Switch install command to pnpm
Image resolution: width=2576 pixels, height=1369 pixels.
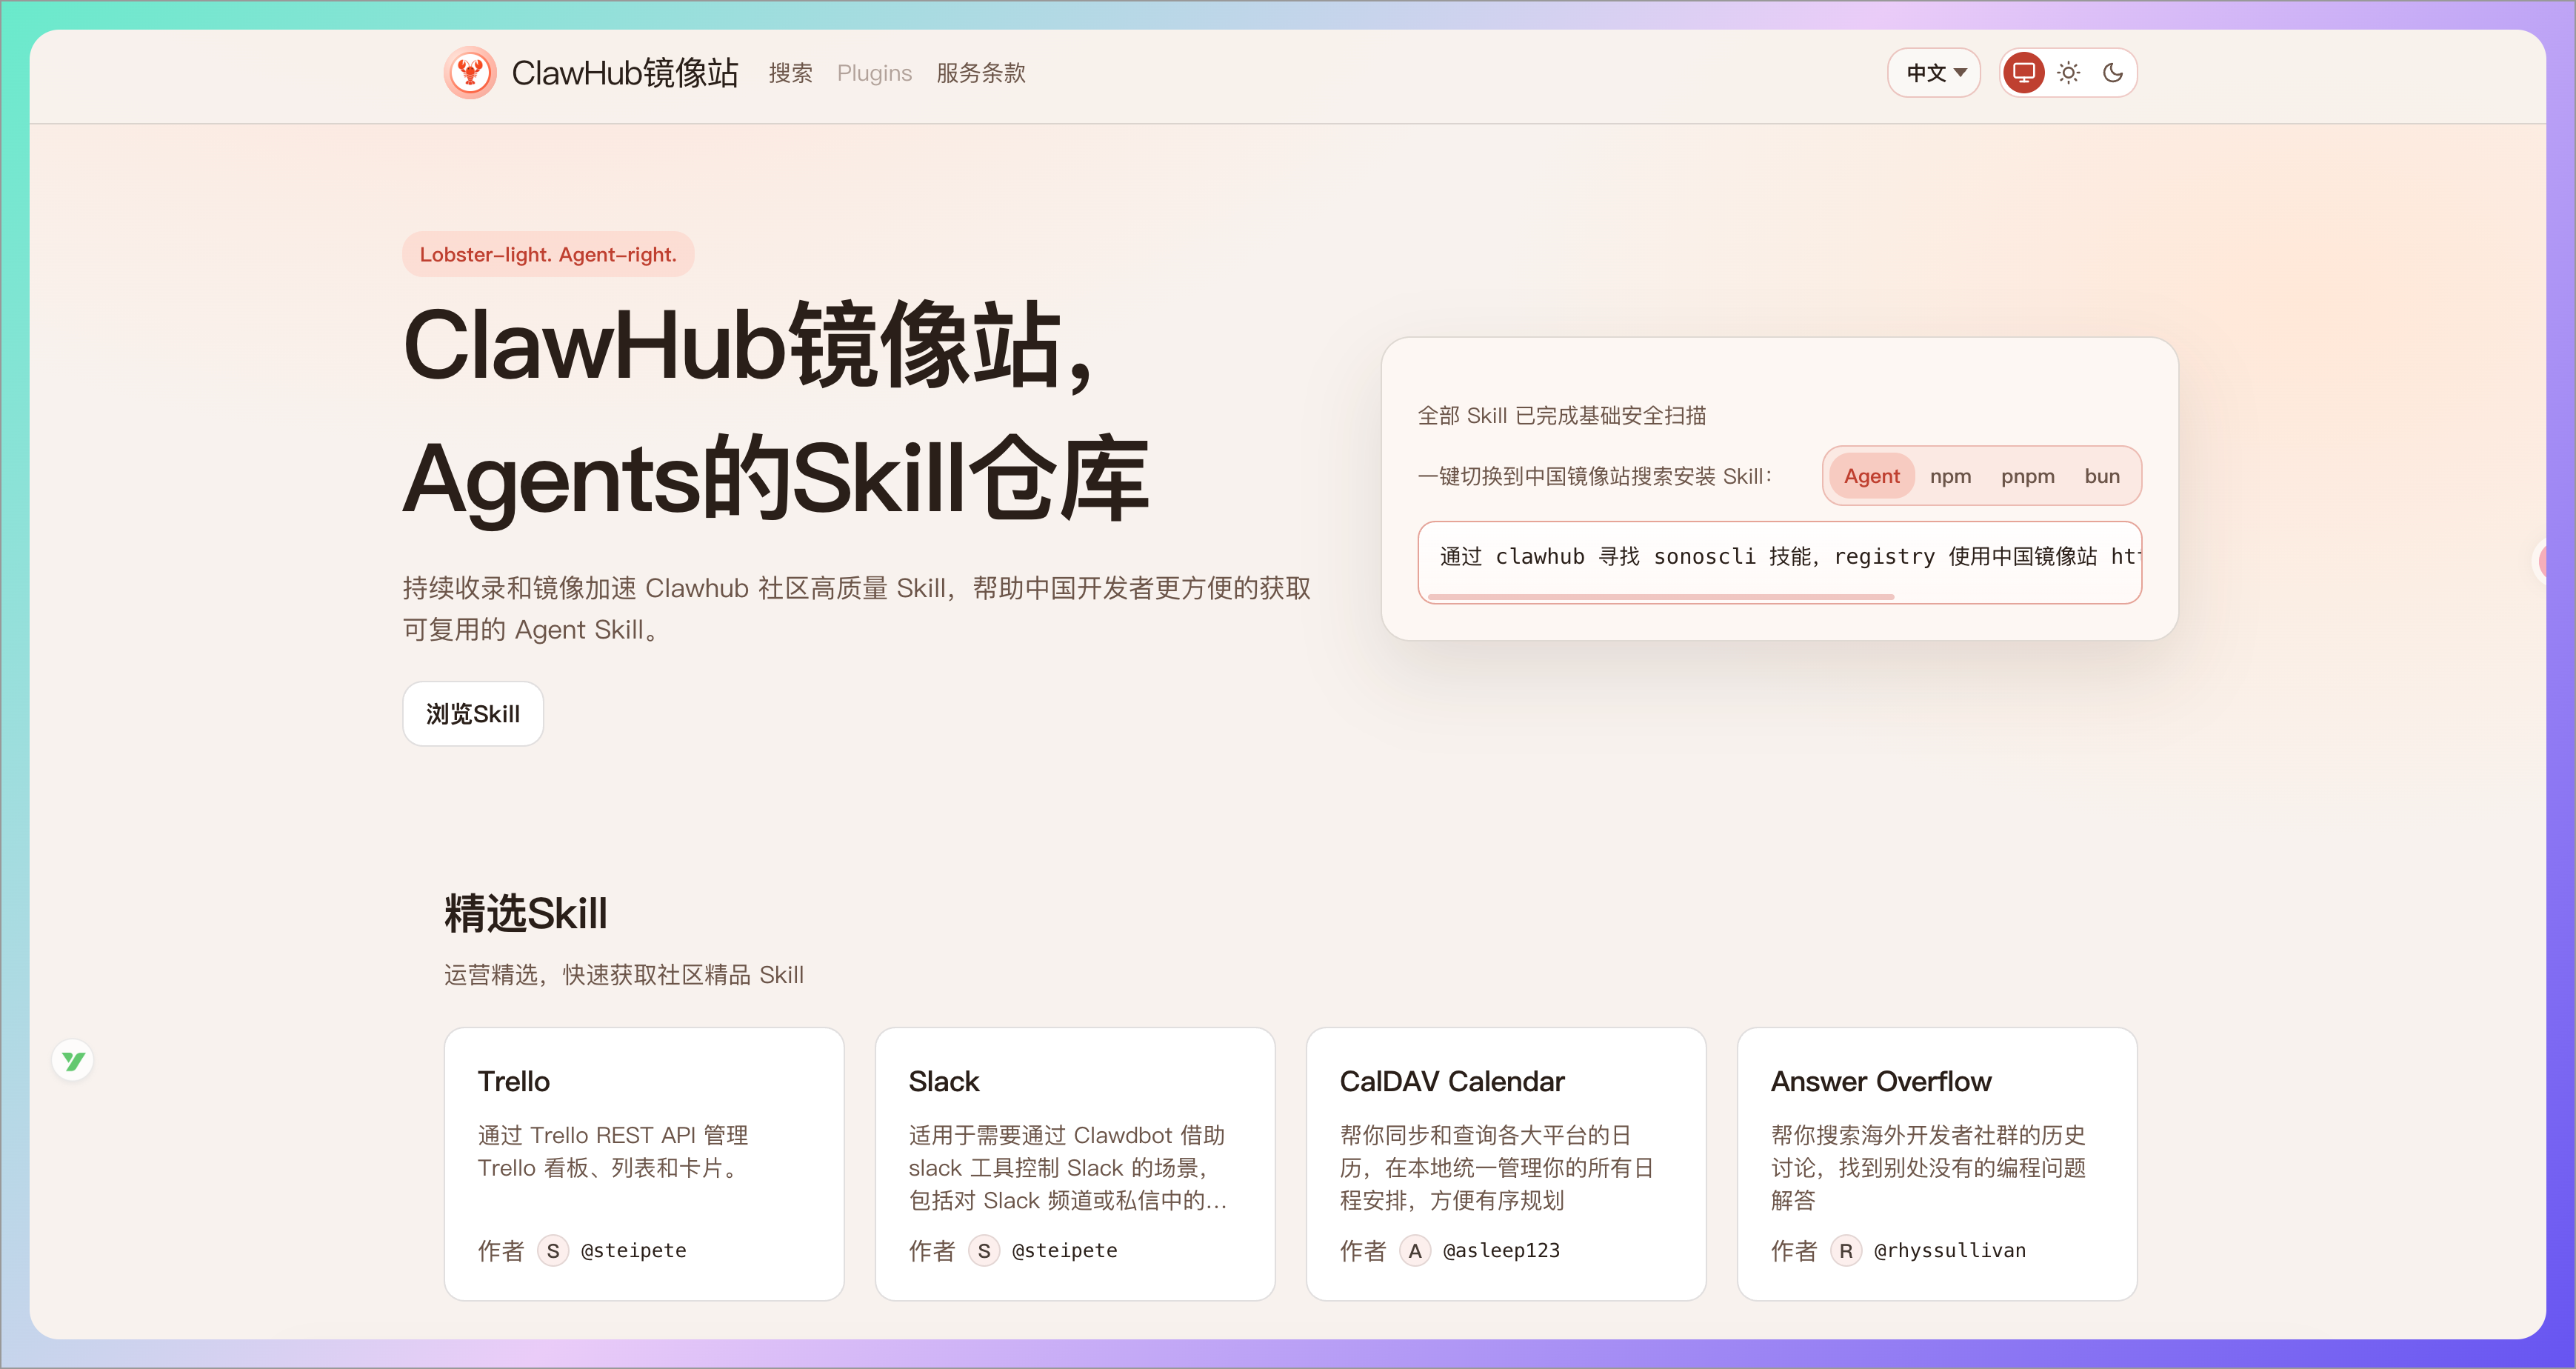(2028, 475)
